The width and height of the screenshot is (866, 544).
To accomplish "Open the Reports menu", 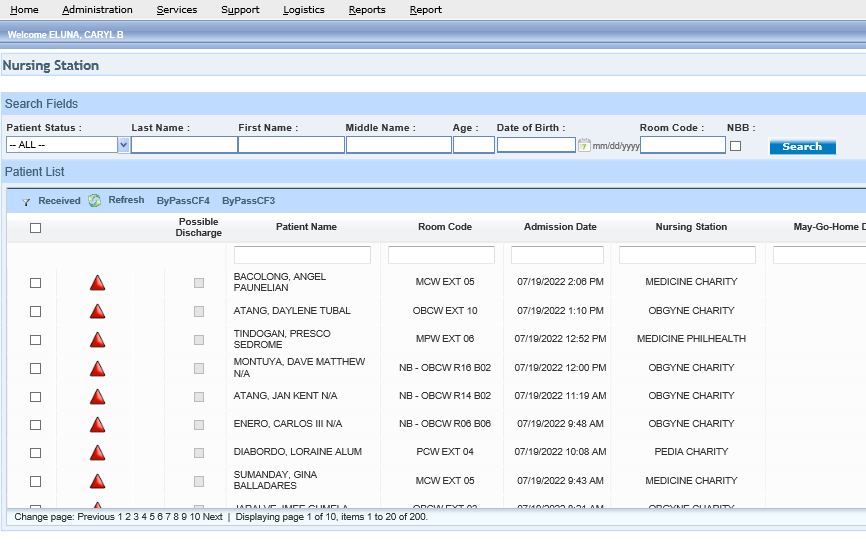I will (367, 10).
